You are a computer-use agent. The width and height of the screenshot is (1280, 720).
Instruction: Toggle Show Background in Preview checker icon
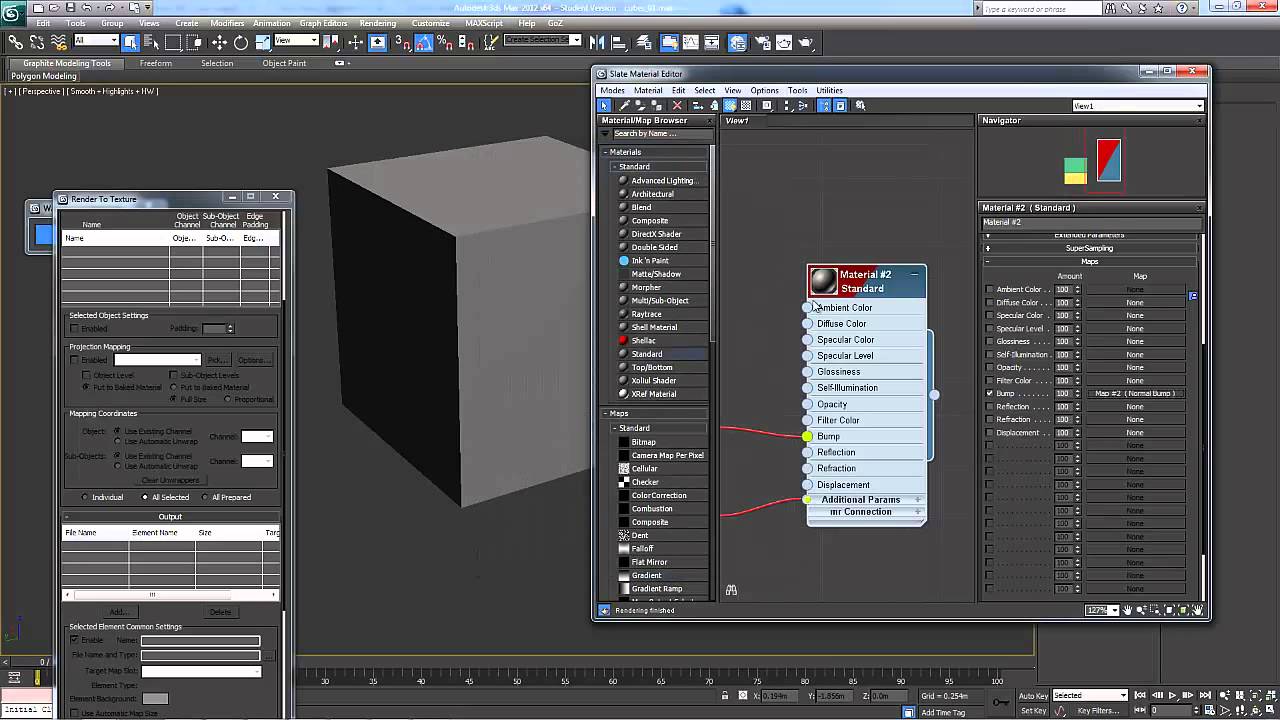(746, 105)
